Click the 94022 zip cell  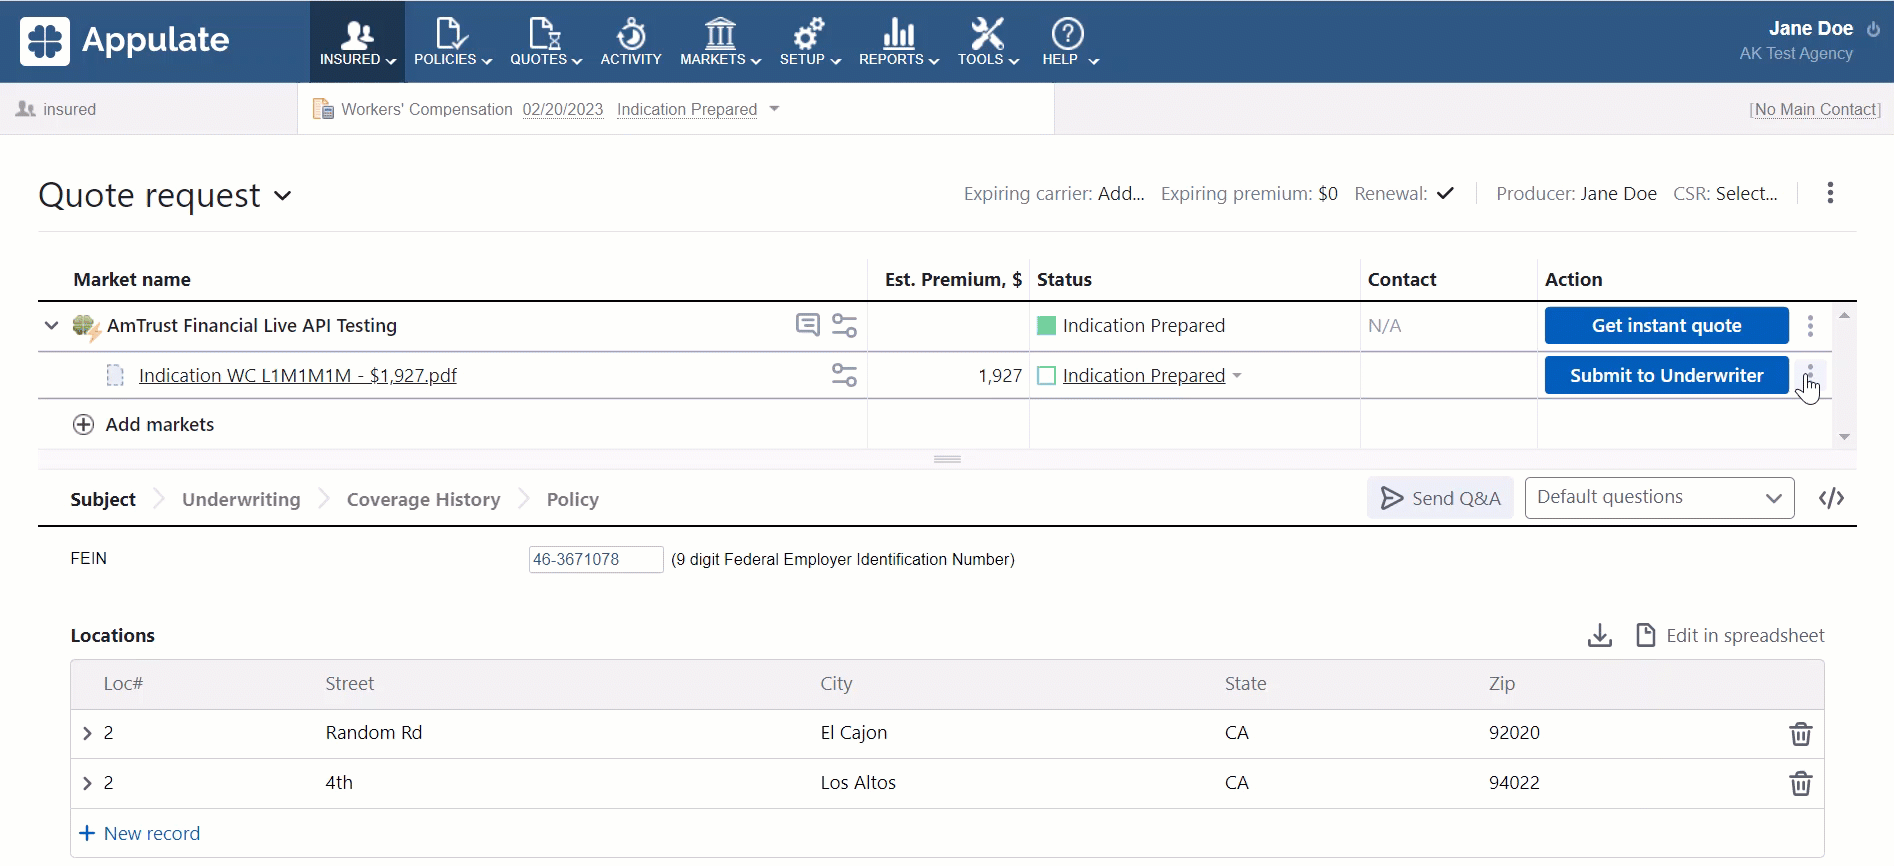(1514, 782)
